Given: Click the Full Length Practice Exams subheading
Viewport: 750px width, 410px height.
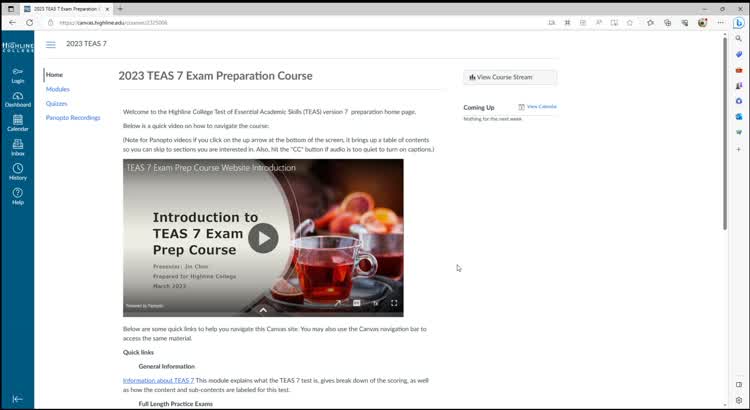Looking at the screenshot, I should coord(176,404).
